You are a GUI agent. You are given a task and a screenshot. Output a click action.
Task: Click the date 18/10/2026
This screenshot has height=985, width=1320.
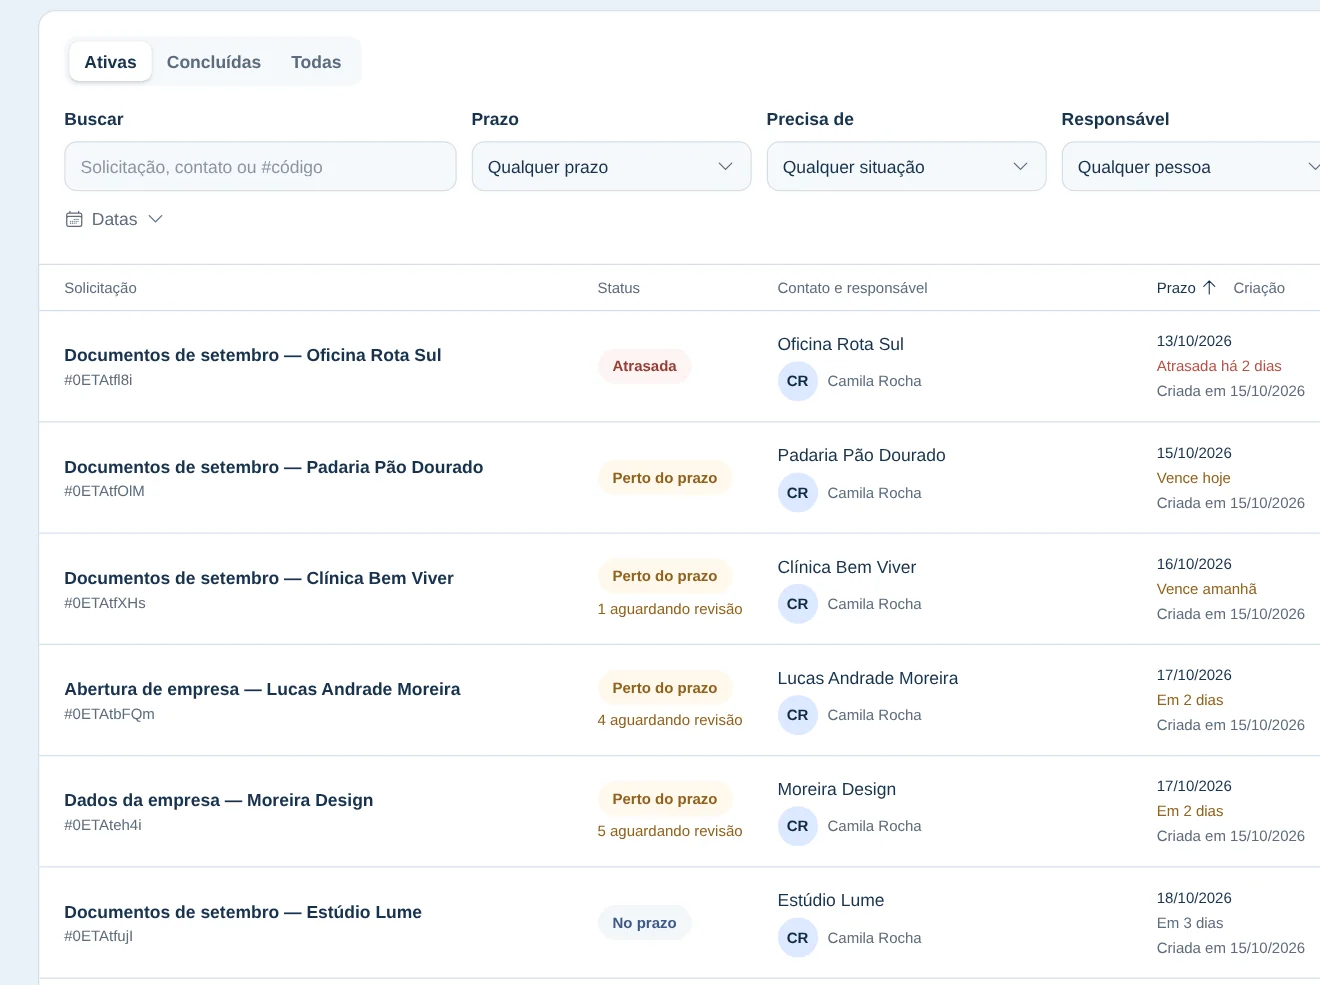(x=1194, y=898)
